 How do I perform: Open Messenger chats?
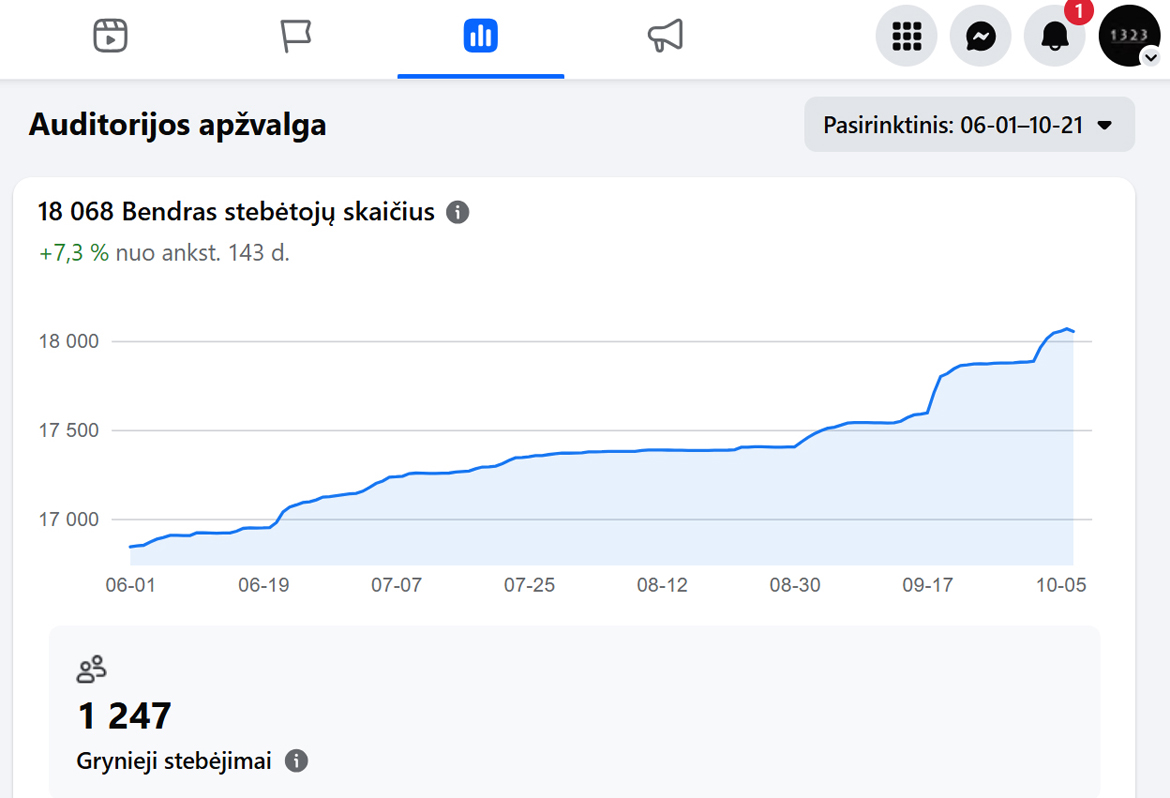tap(980, 36)
